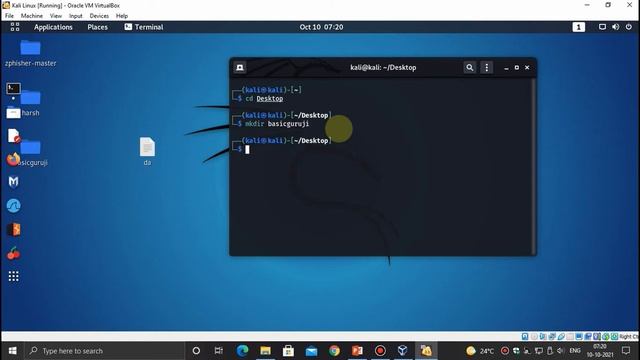Click the volume icon in Kali top bar

[616, 27]
